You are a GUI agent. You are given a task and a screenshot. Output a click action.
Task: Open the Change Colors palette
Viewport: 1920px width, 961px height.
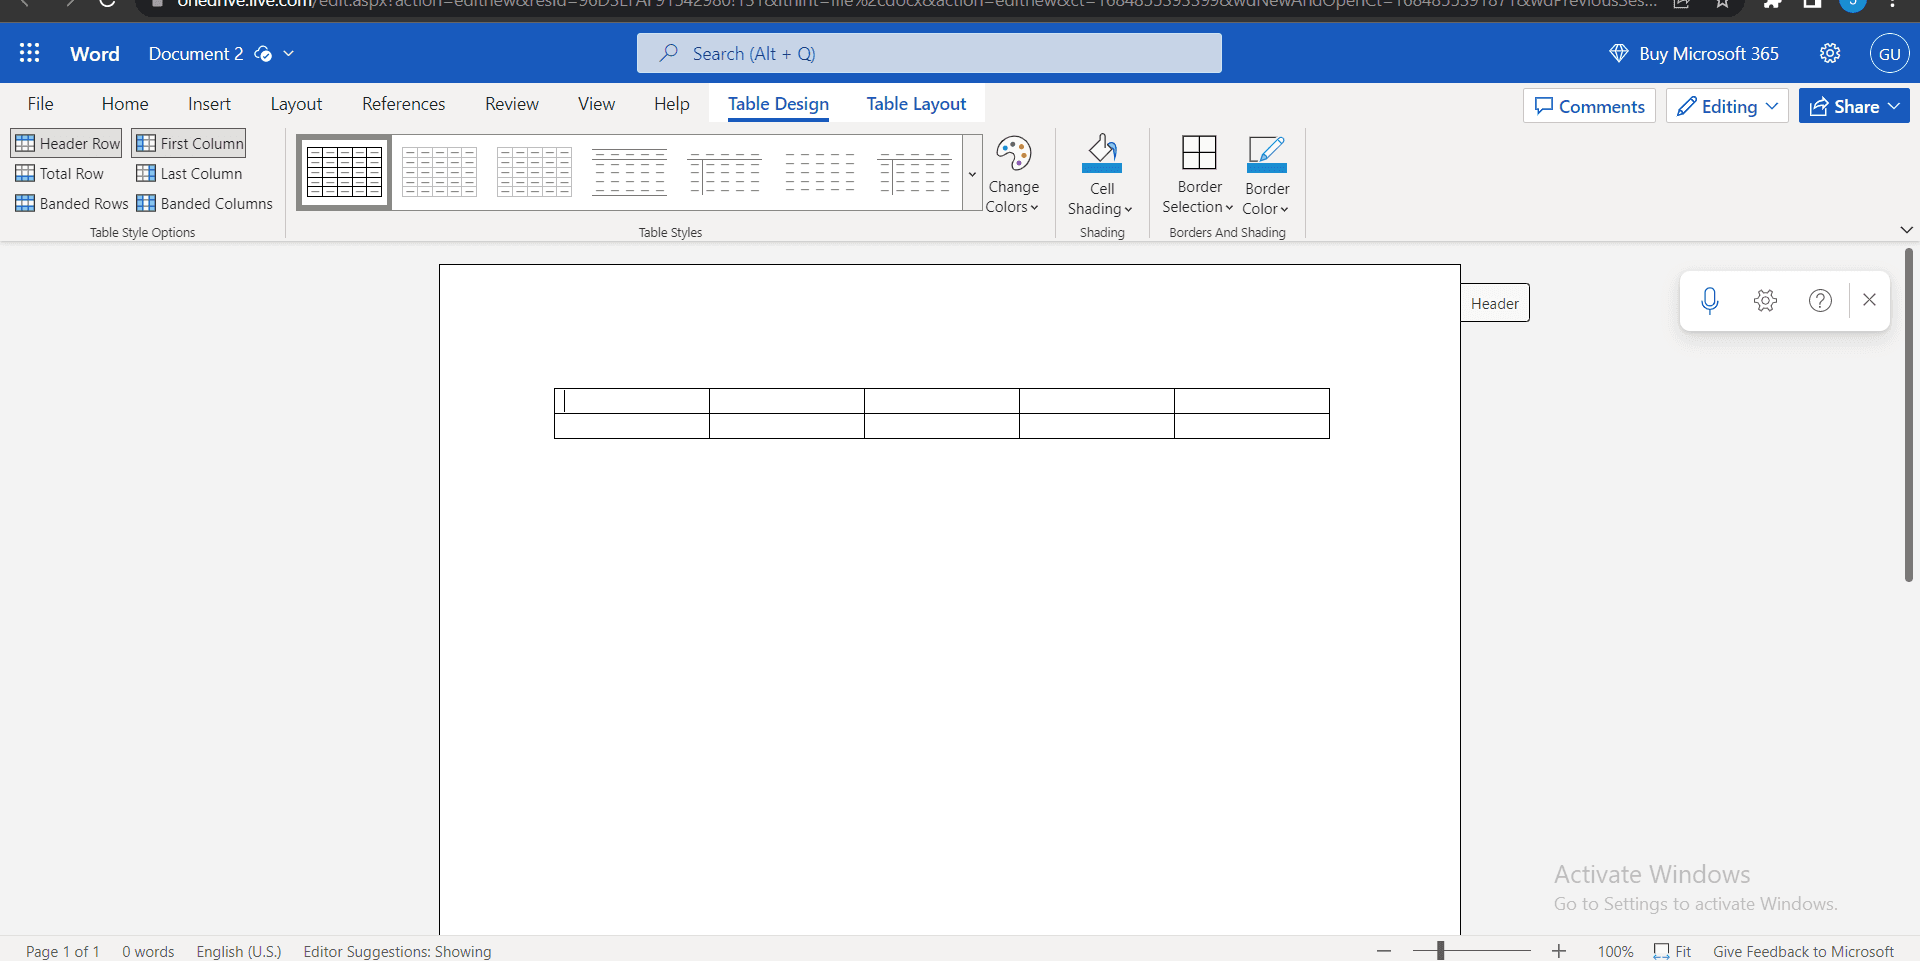pos(1013,175)
